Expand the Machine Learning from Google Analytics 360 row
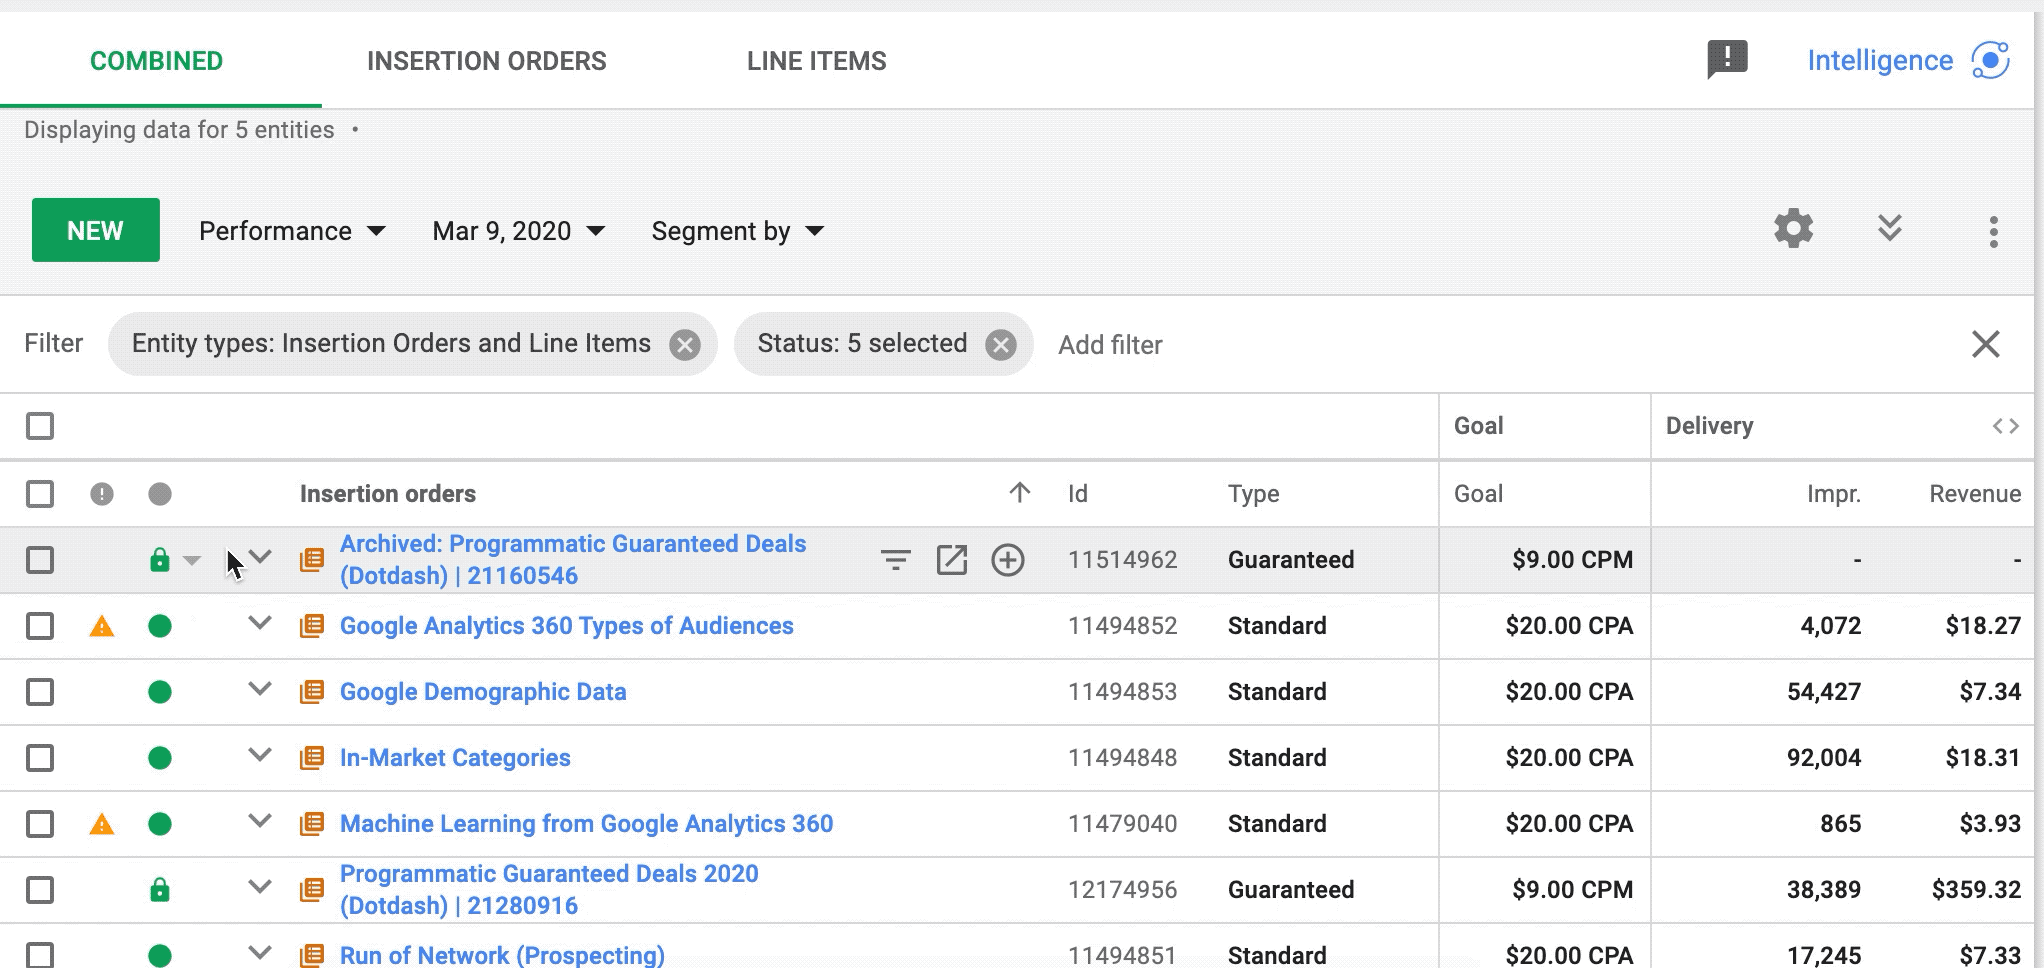 (260, 822)
